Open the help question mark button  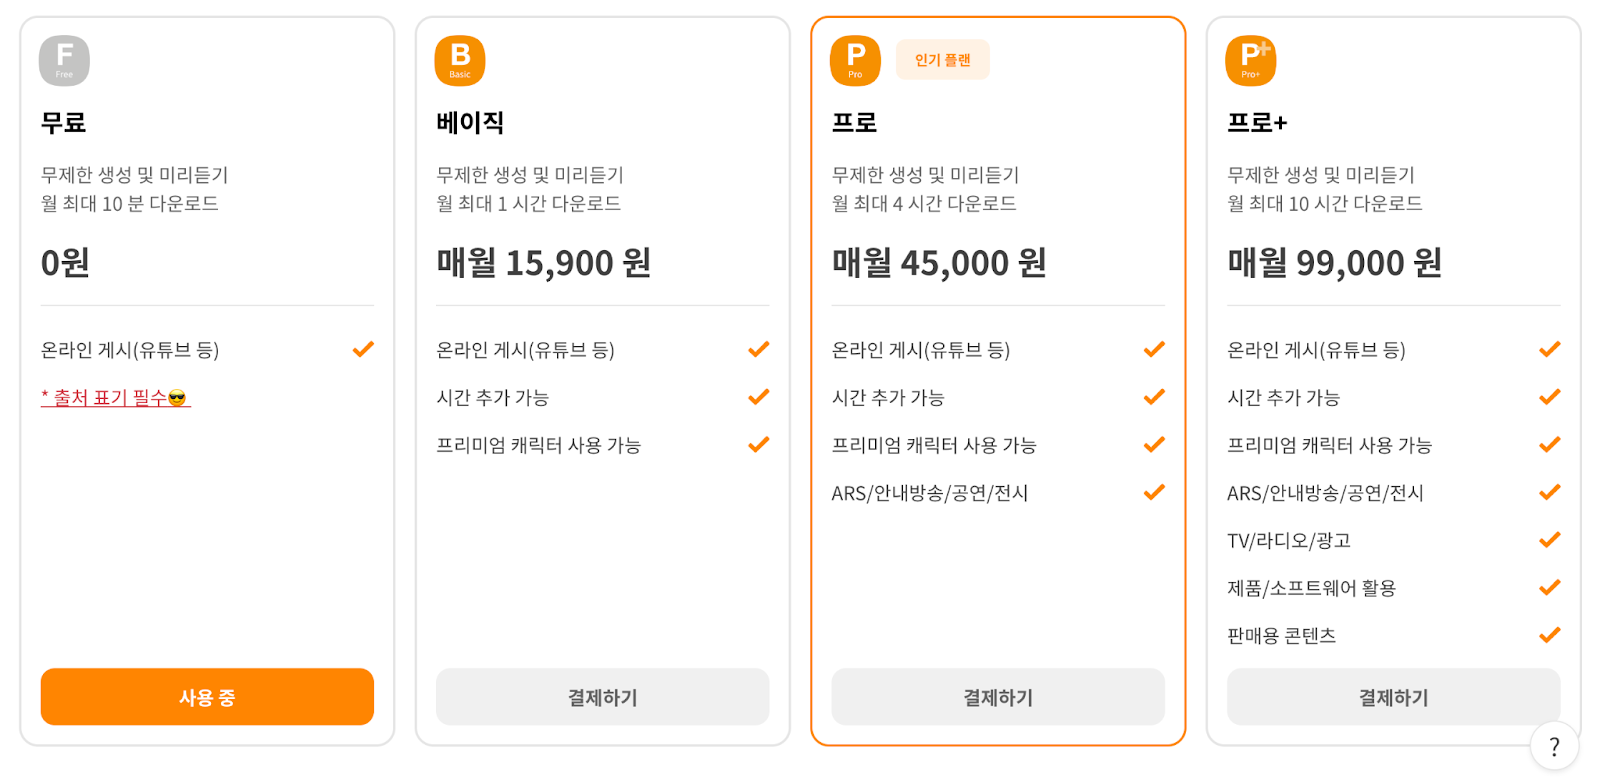tap(1554, 746)
